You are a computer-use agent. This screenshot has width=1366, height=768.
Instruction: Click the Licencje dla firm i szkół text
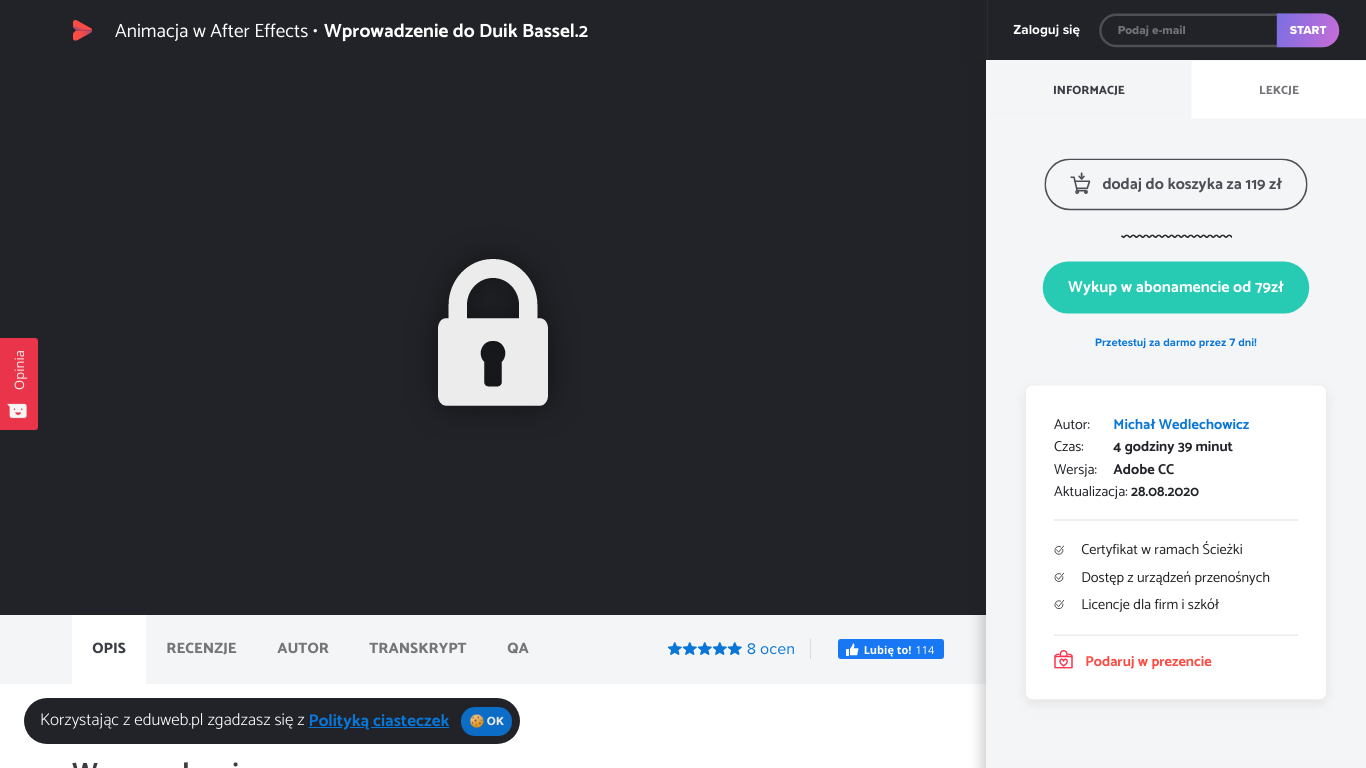1150,605
